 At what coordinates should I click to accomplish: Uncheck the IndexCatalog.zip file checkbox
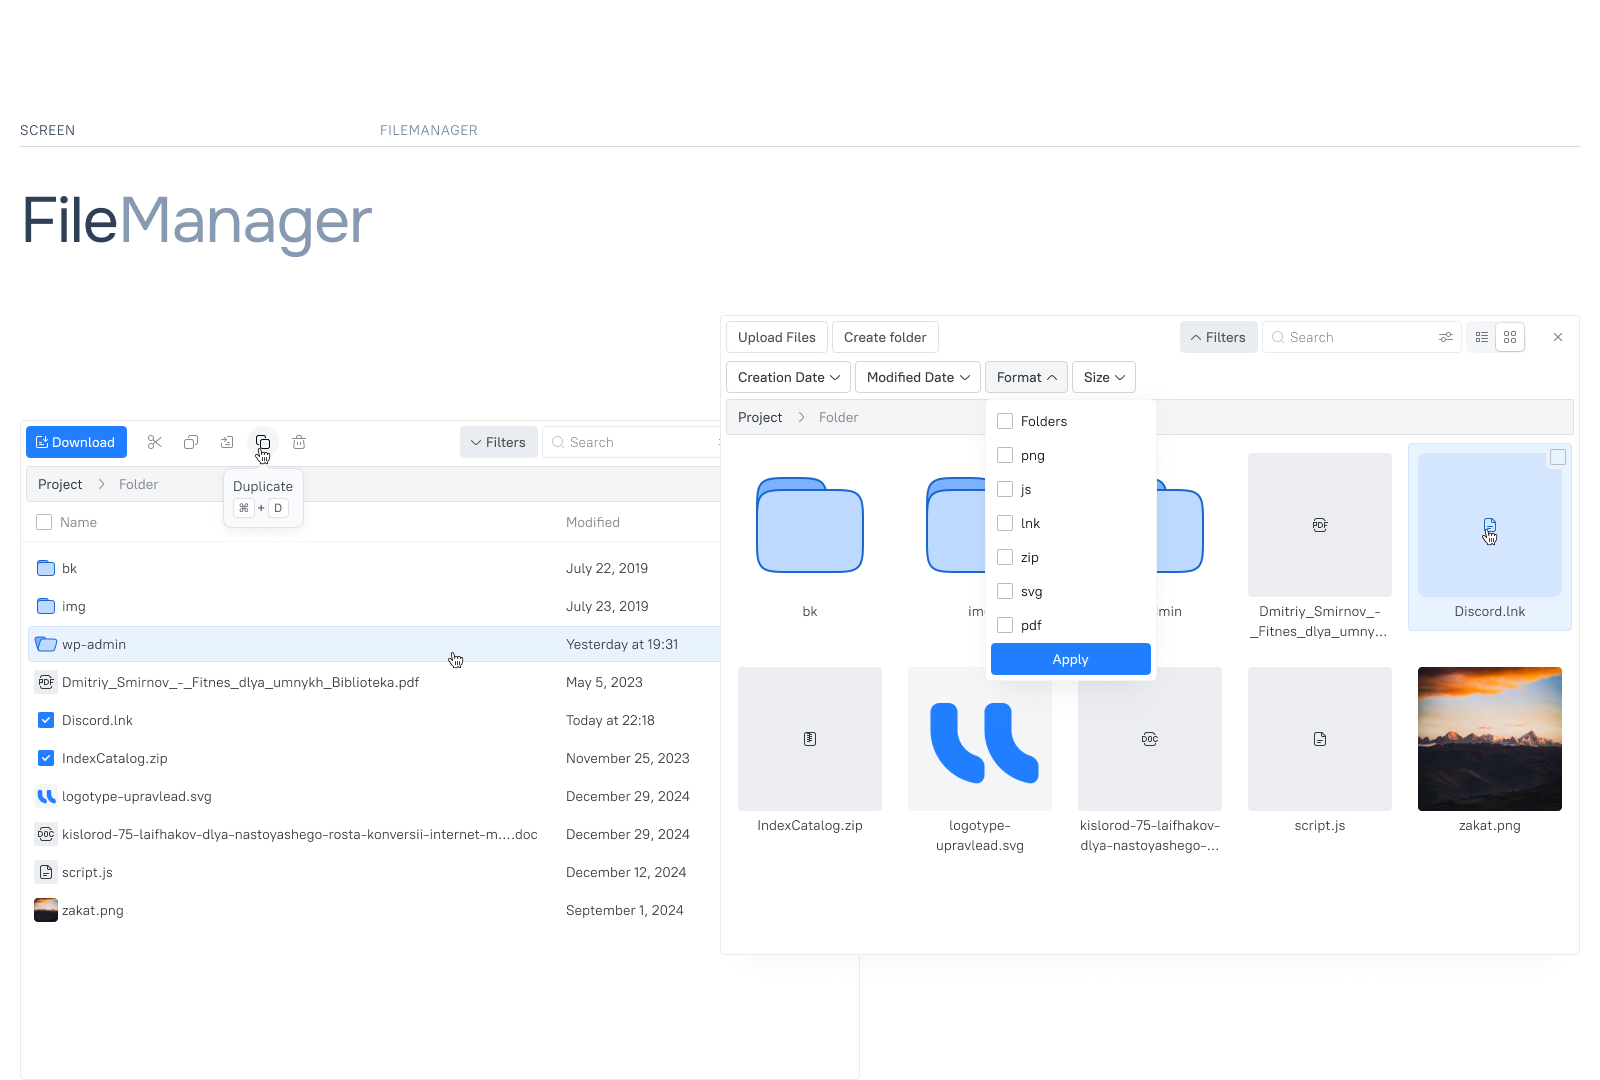pos(46,758)
